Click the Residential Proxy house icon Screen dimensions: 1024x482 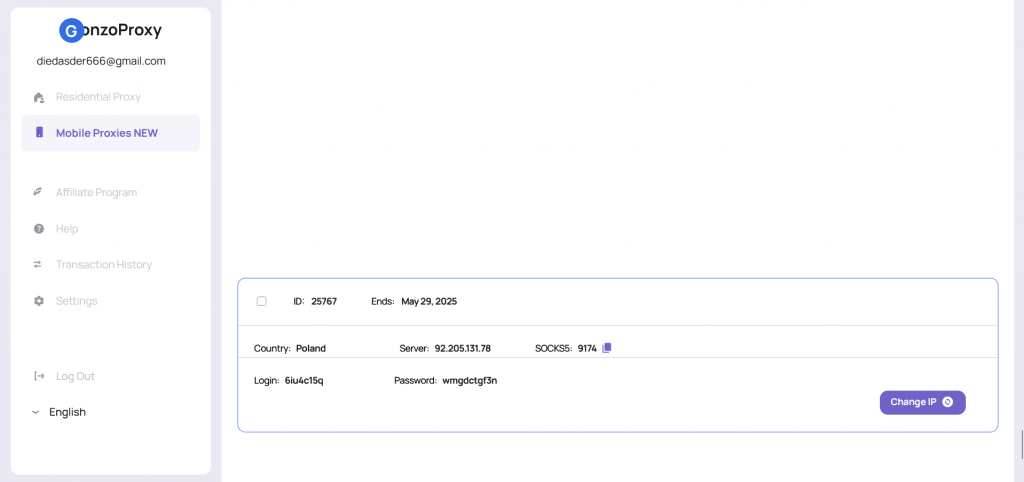click(x=39, y=97)
